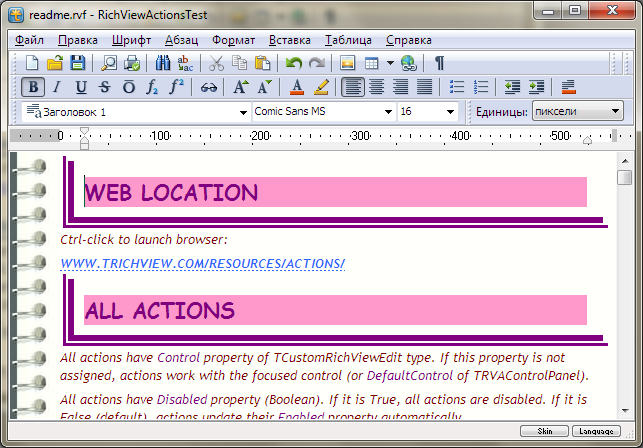
Task: Open the Print Preview tool
Action: click(108, 63)
